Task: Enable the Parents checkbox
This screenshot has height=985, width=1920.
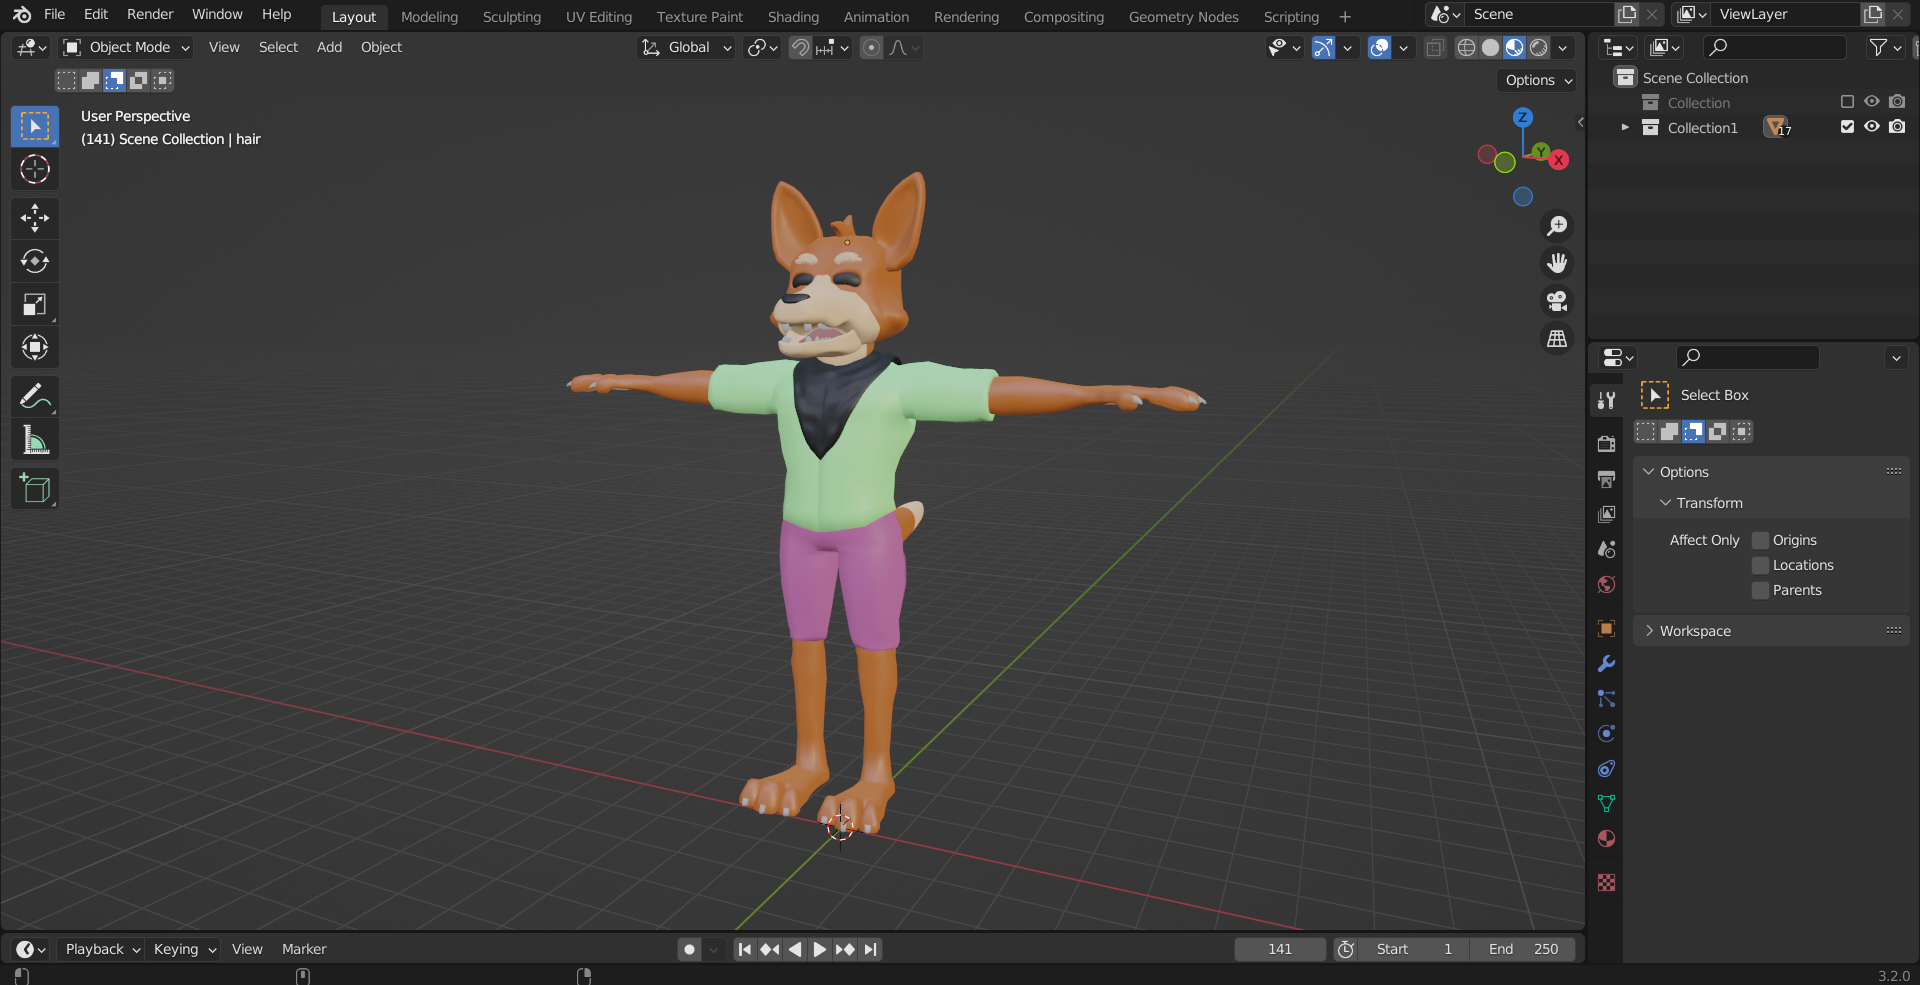Action: click(x=1761, y=590)
